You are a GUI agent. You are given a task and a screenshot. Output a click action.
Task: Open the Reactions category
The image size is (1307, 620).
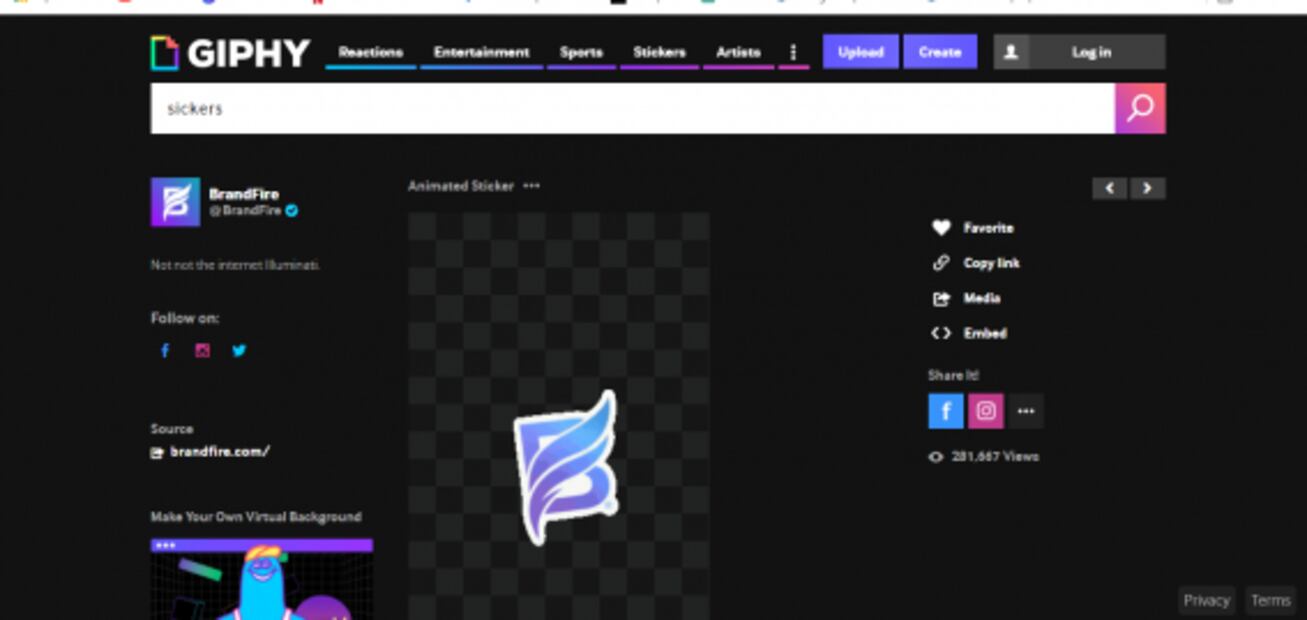[x=370, y=52]
